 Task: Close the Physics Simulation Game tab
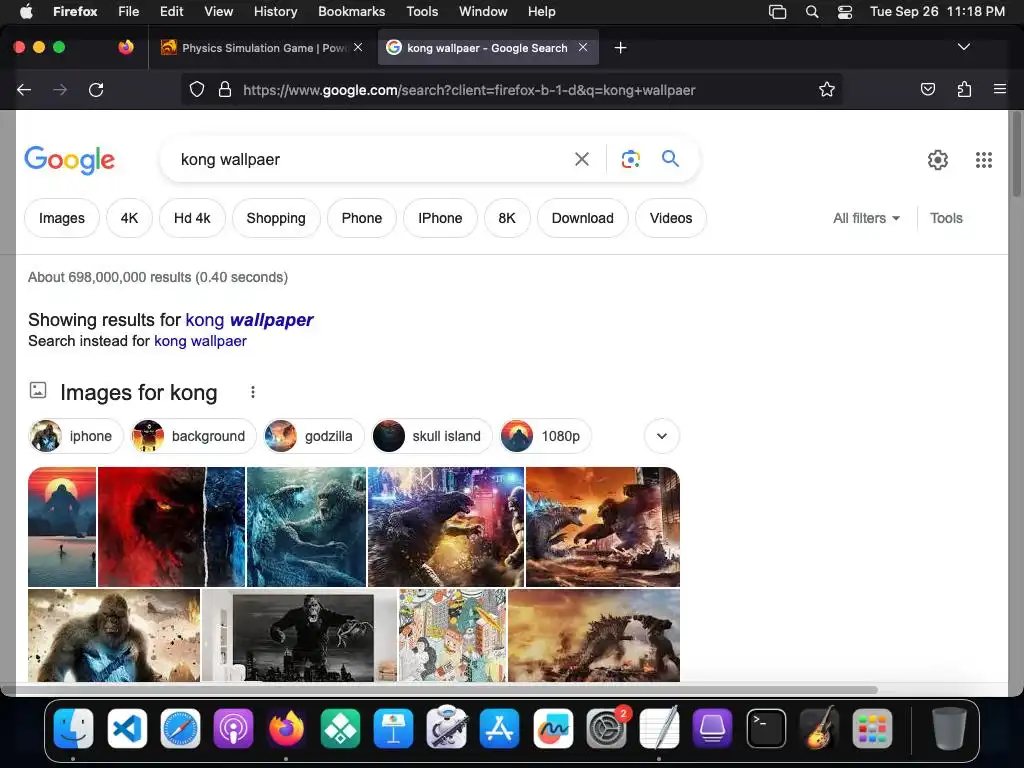coord(358,47)
